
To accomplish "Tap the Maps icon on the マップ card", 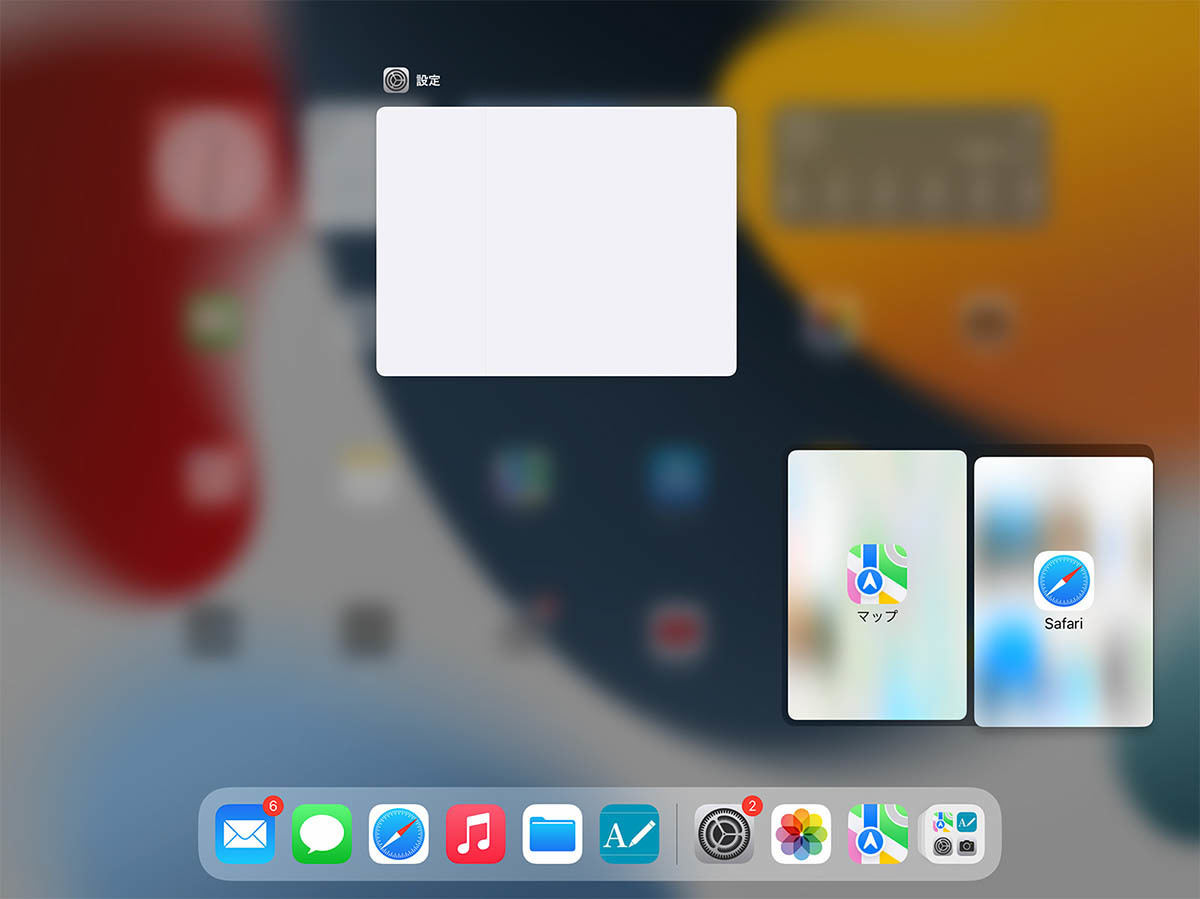I will (878, 574).
